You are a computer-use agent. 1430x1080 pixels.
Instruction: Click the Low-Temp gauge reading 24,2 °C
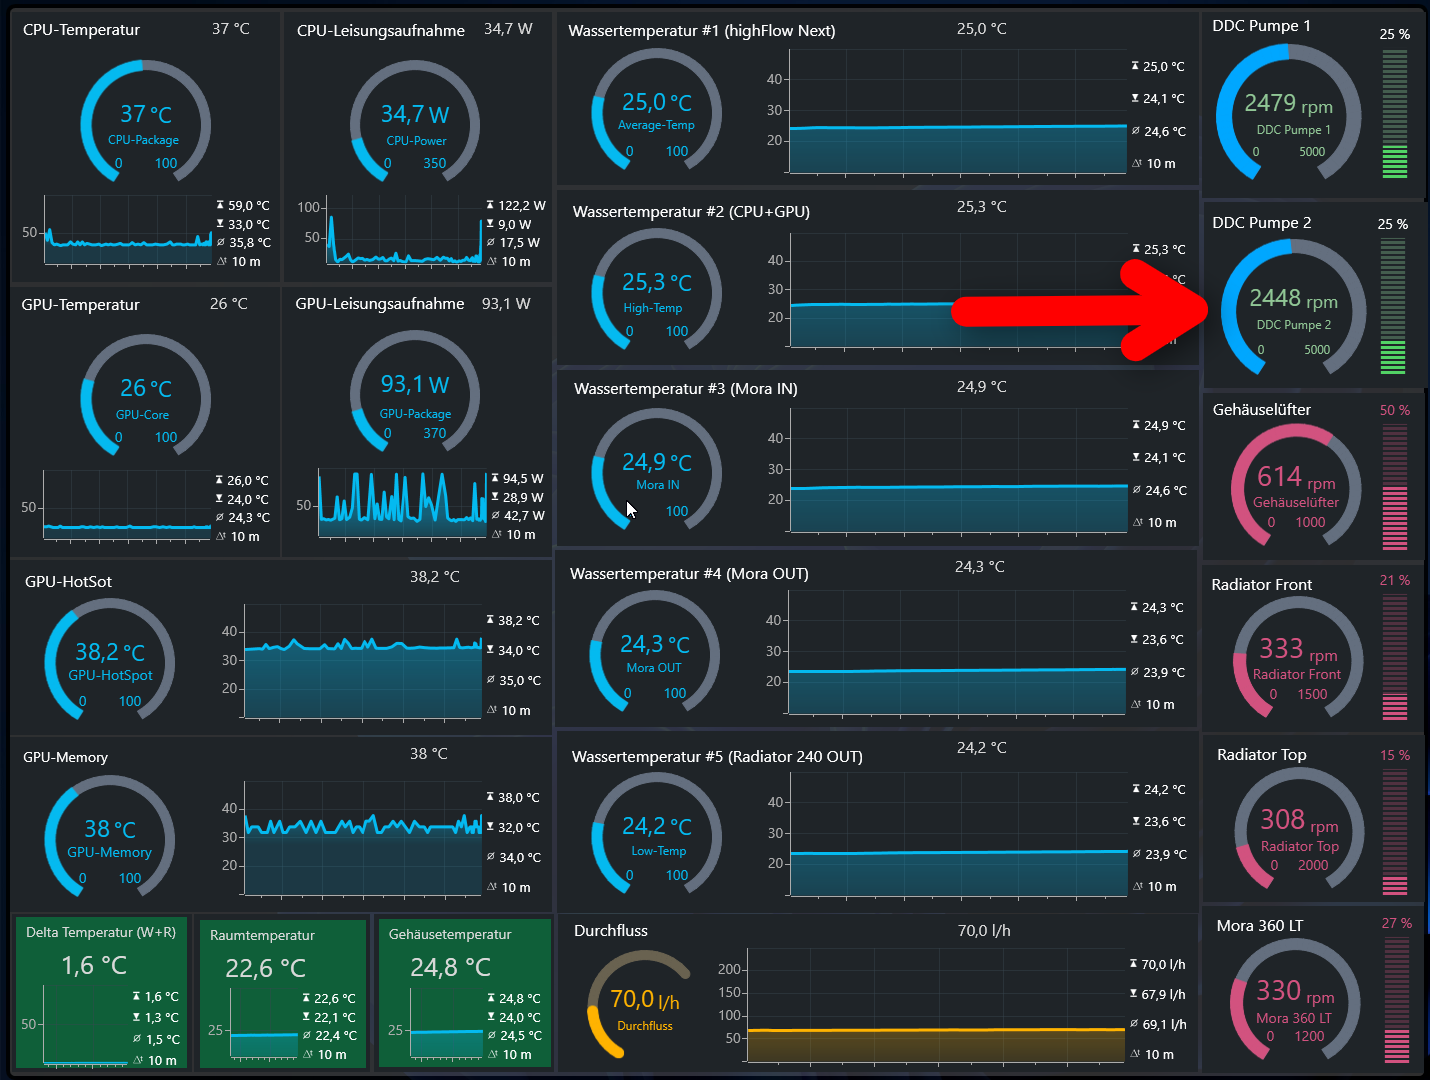point(656,833)
